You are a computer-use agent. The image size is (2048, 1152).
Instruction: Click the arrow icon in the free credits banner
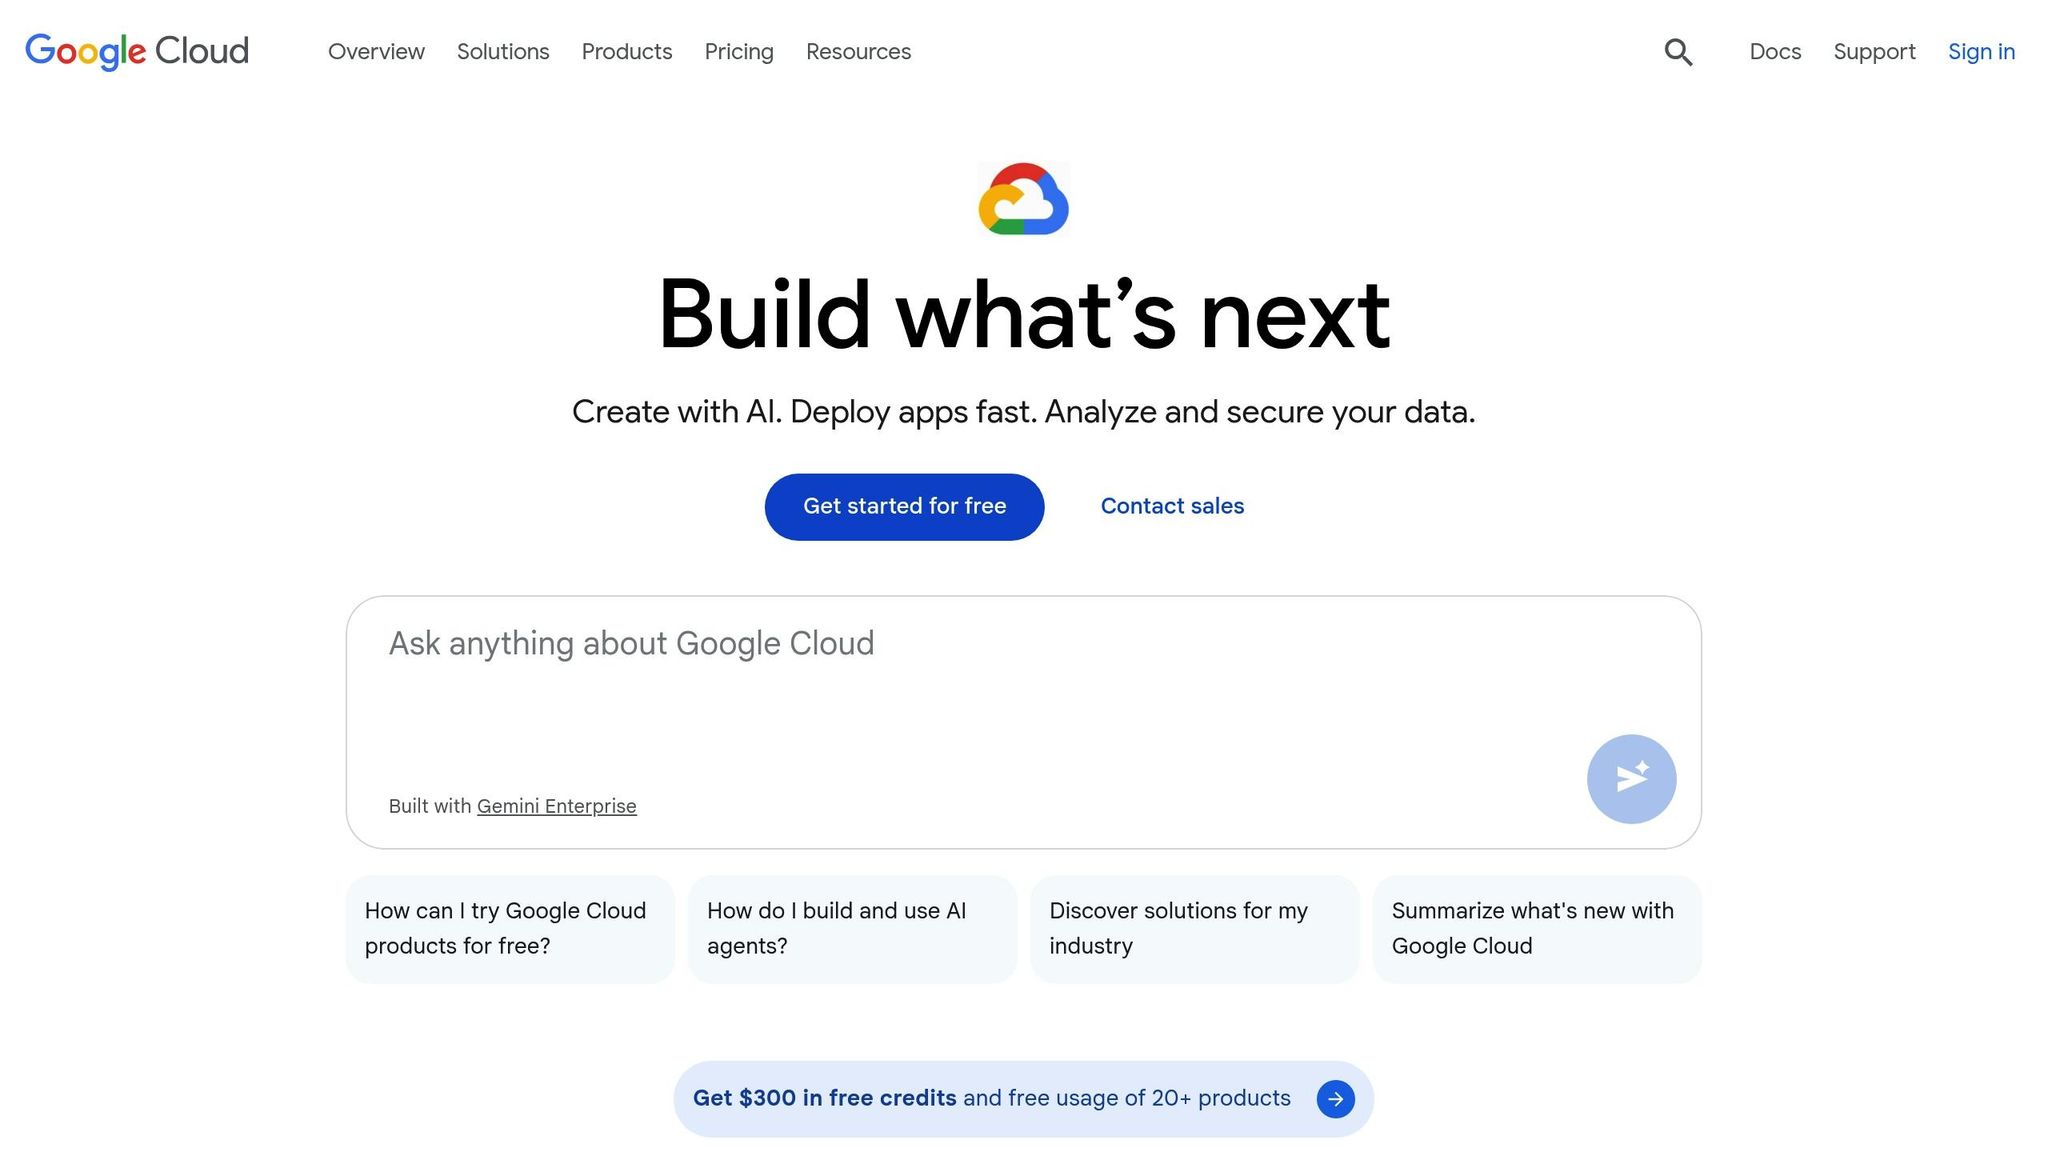coord(1336,1098)
